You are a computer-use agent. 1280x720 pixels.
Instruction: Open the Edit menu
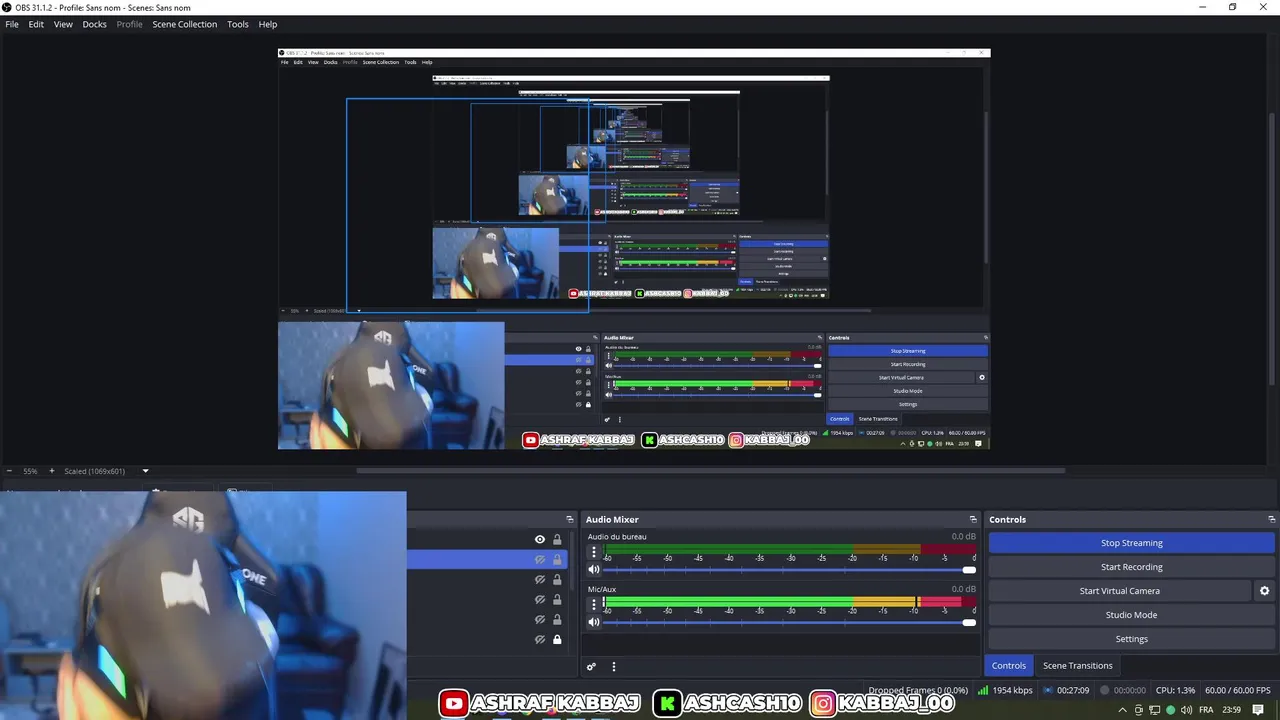click(36, 24)
